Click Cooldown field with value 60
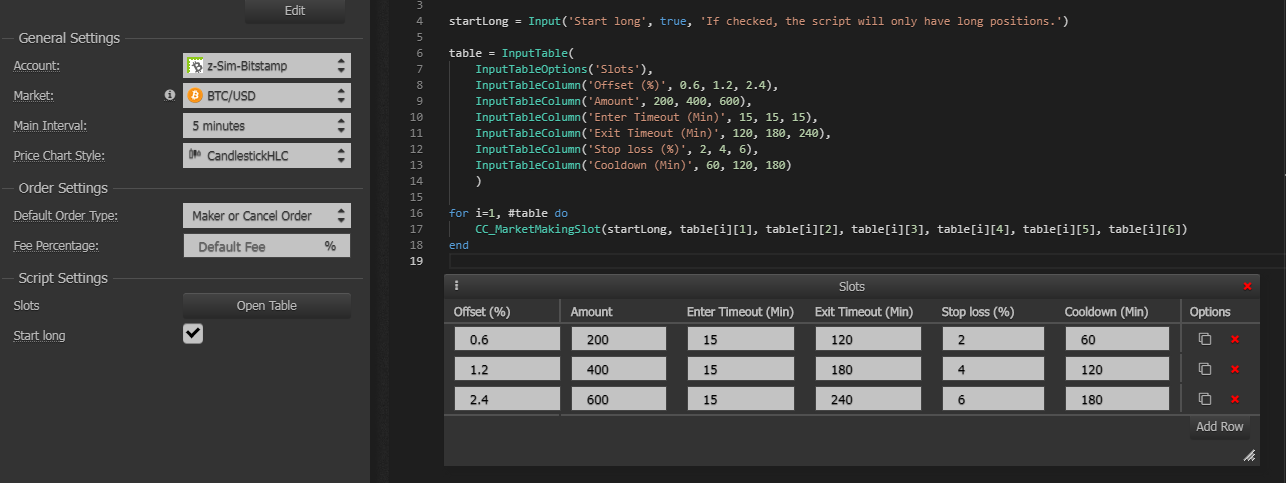 click(1117, 339)
